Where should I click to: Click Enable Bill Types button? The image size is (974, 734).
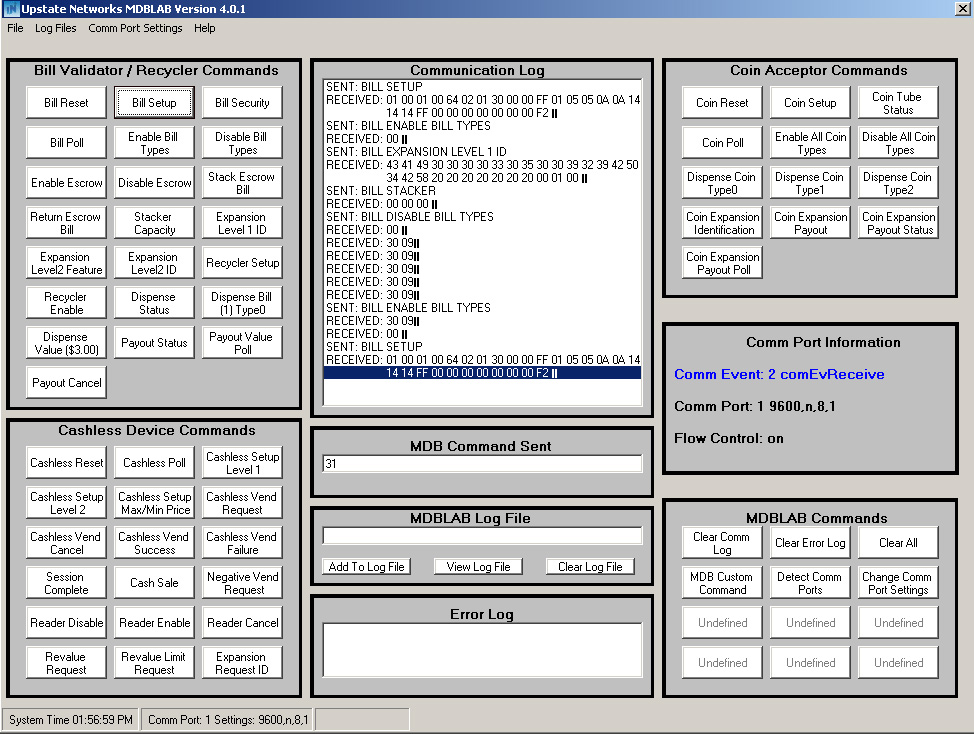[x=154, y=143]
